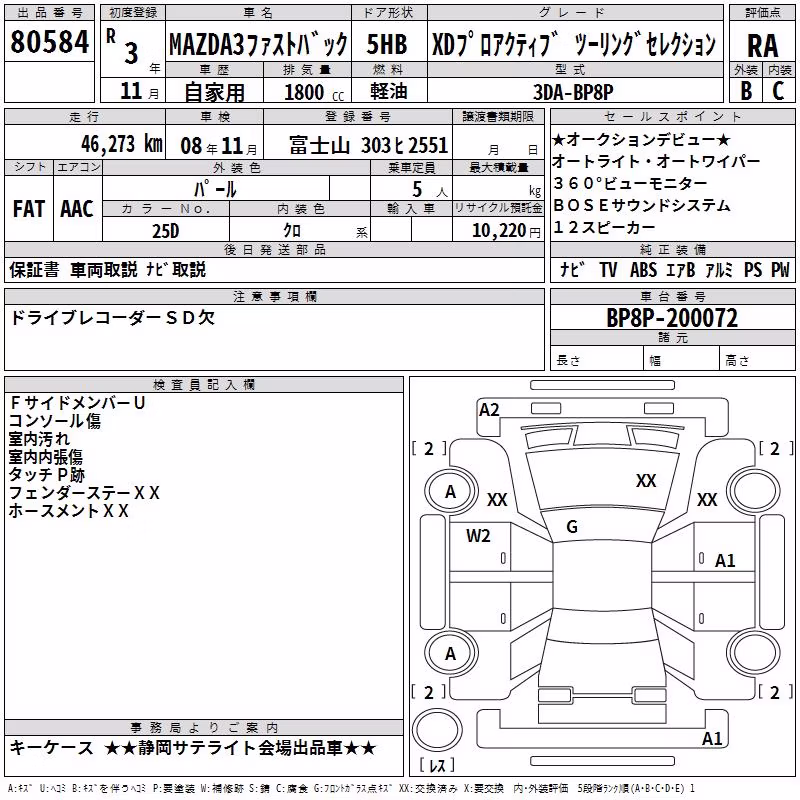This screenshot has width=800, height=800.
Task: Click the A1 mark on the rear bumper
Action: 712,738
